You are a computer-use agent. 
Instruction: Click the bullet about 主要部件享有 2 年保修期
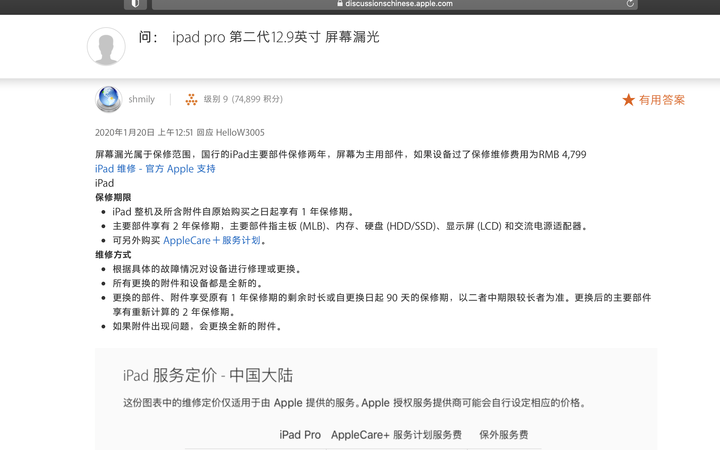350,226
